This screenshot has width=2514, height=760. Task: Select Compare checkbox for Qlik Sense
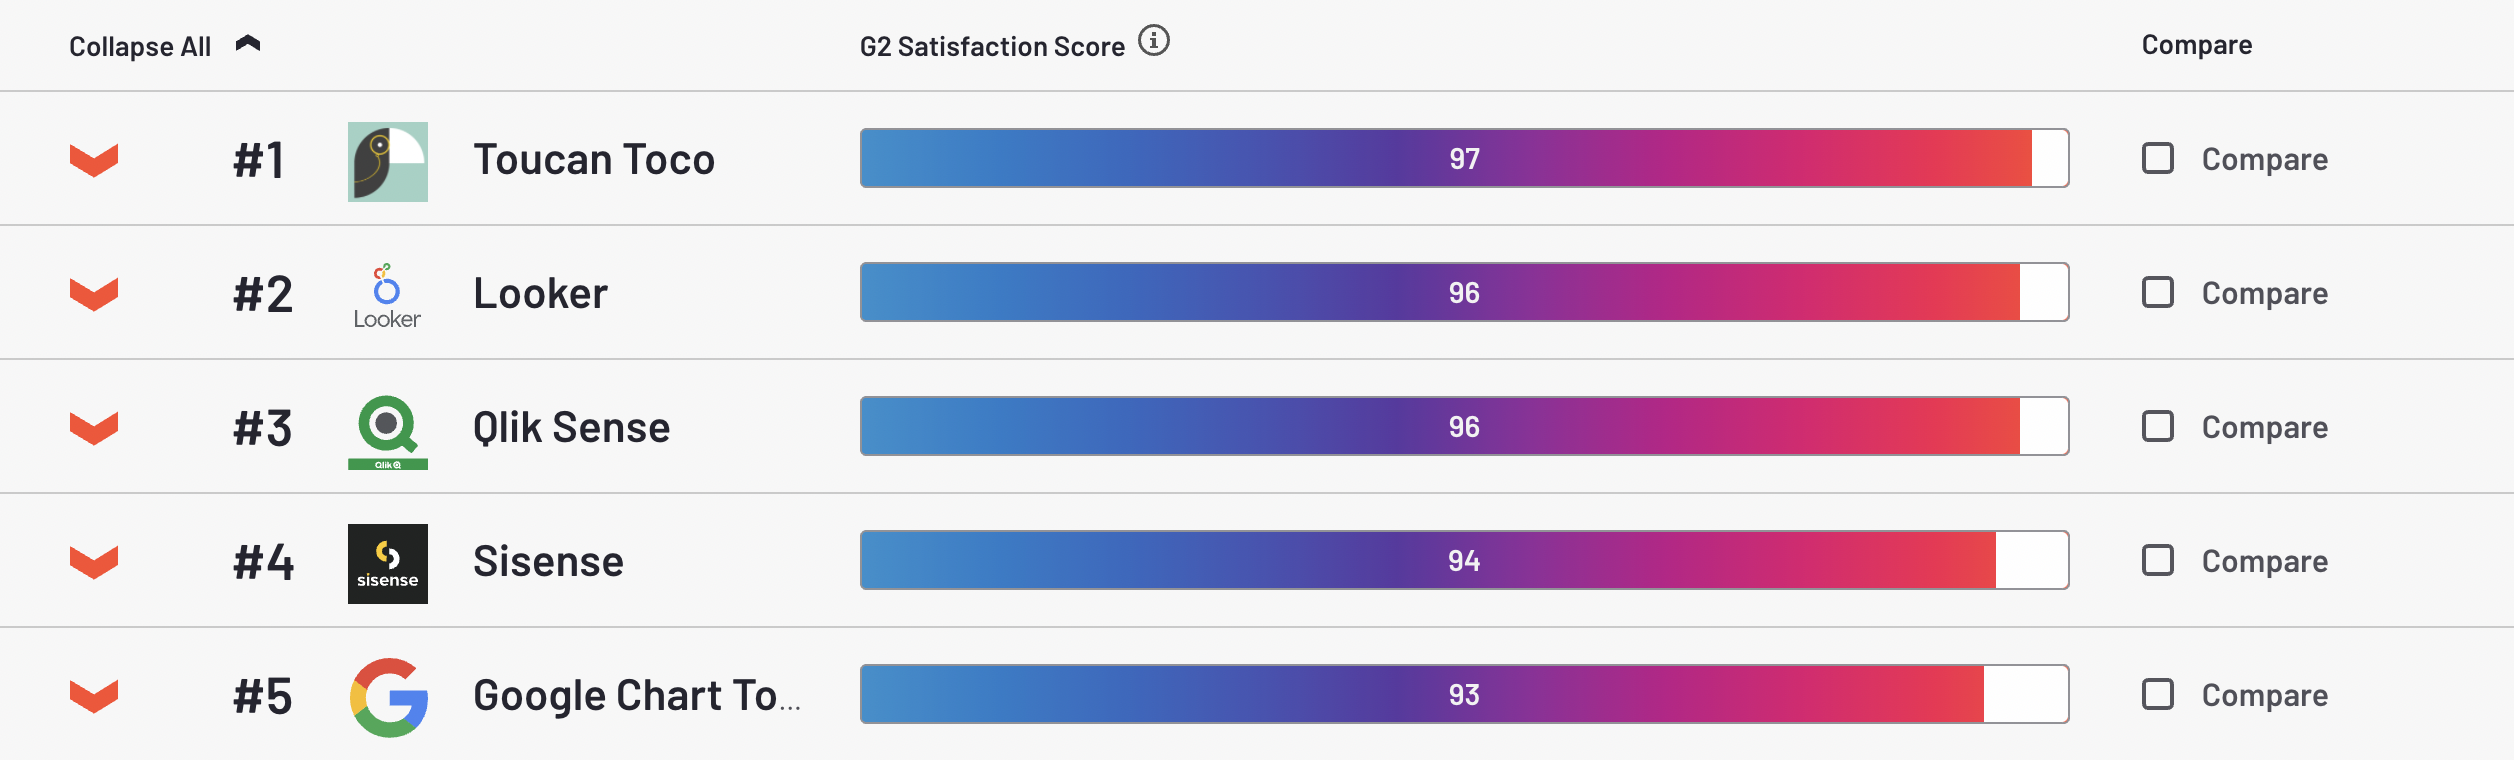(2157, 426)
